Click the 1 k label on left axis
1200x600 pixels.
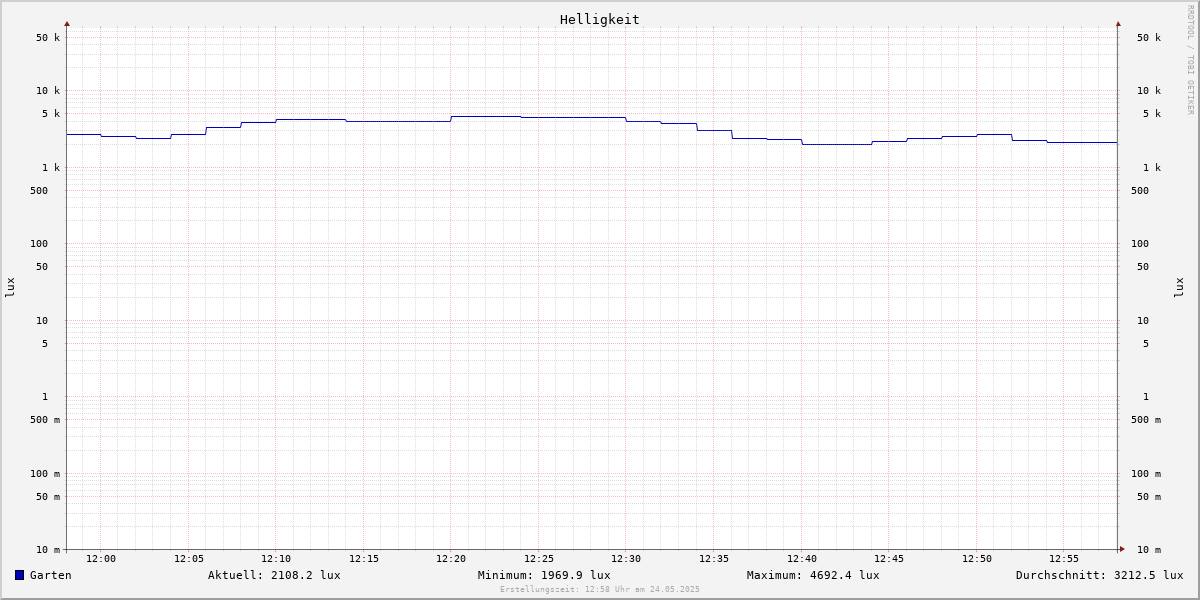(x=51, y=168)
